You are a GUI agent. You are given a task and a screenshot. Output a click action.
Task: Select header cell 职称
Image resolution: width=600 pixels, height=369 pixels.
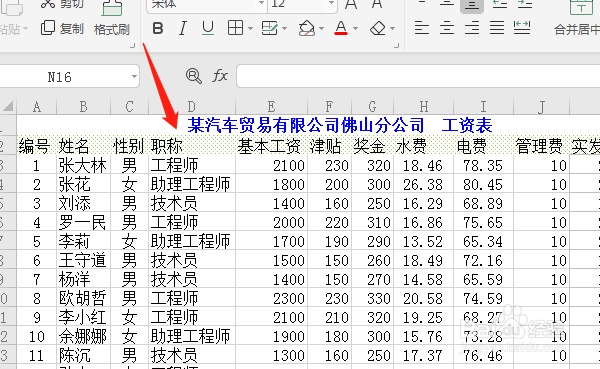tap(192, 146)
